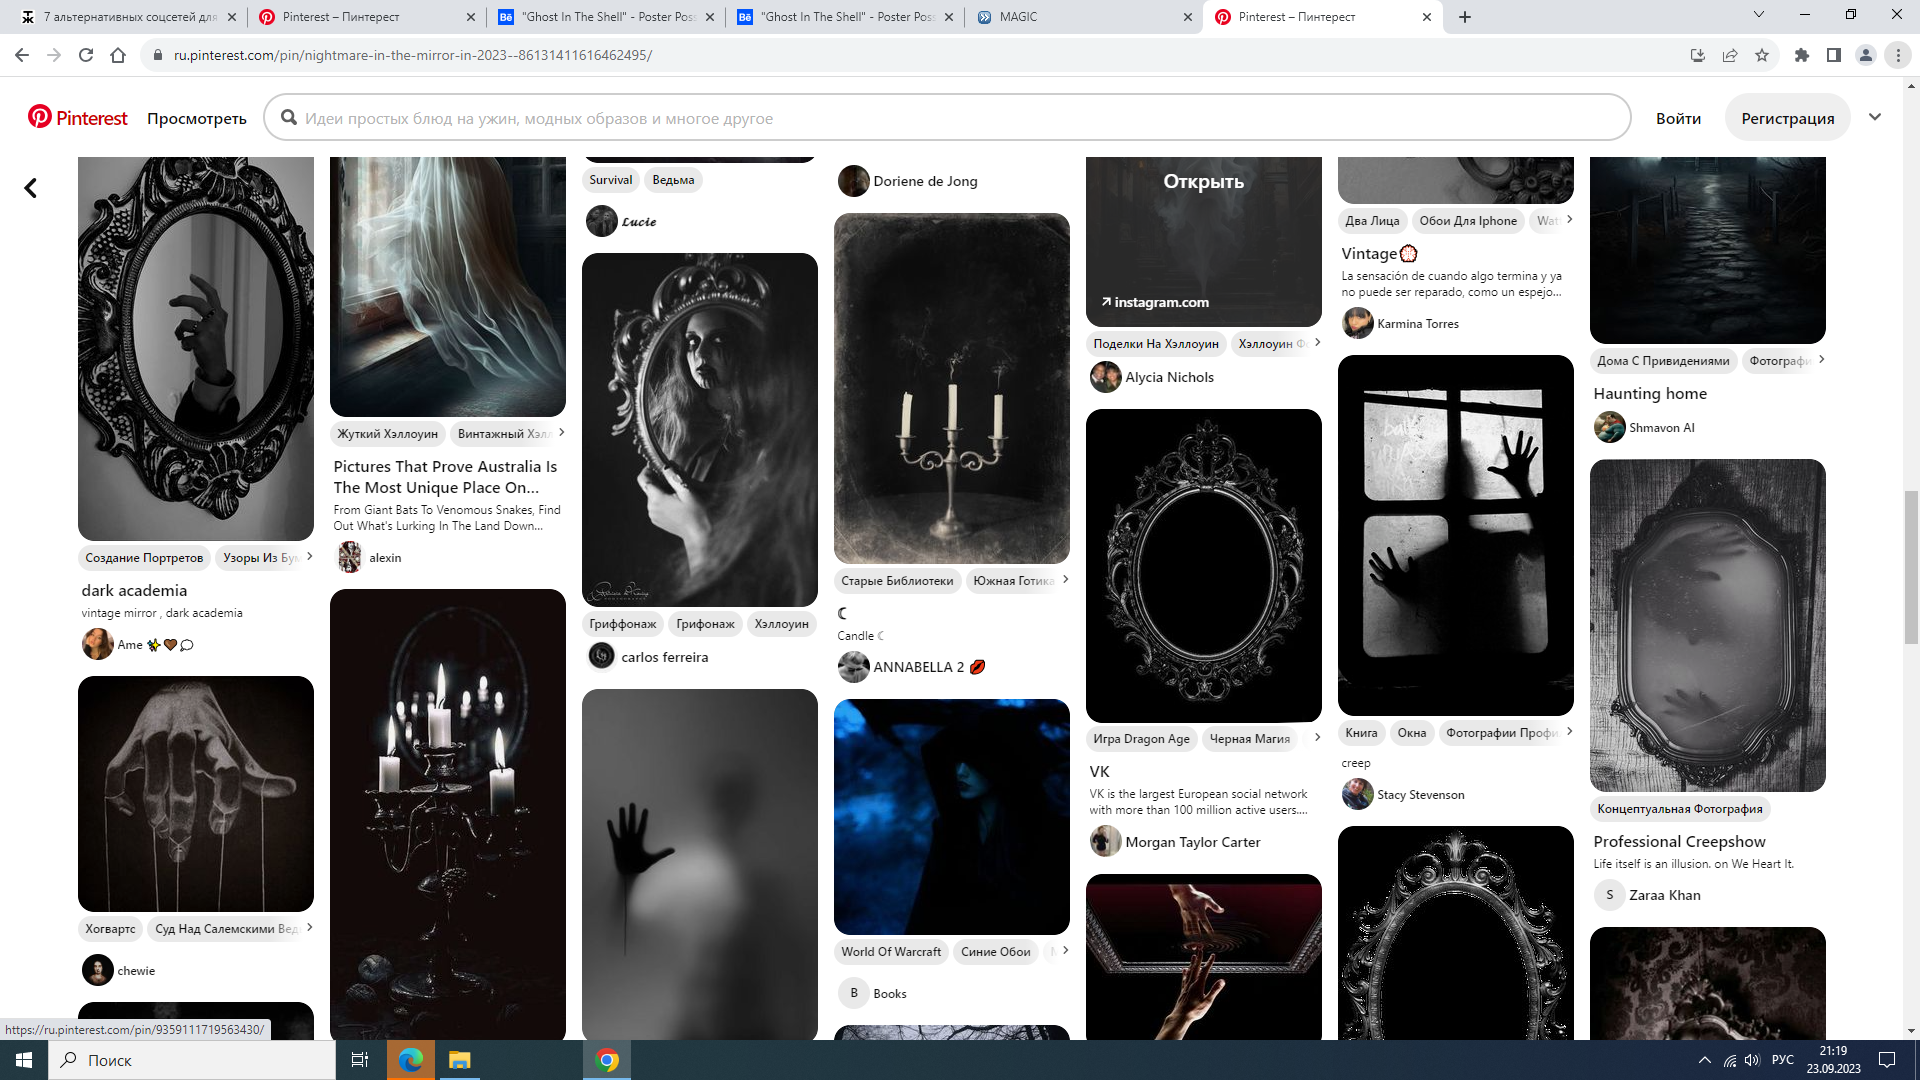This screenshot has height=1080, width=1920.
Task: Click the home page icon
Action: [118, 55]
